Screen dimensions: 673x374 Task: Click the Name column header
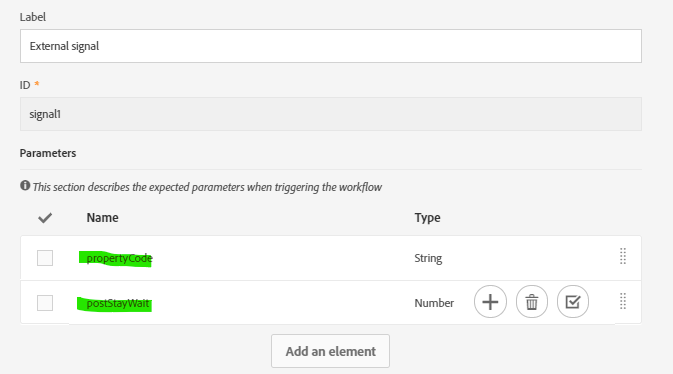point(102,218)
